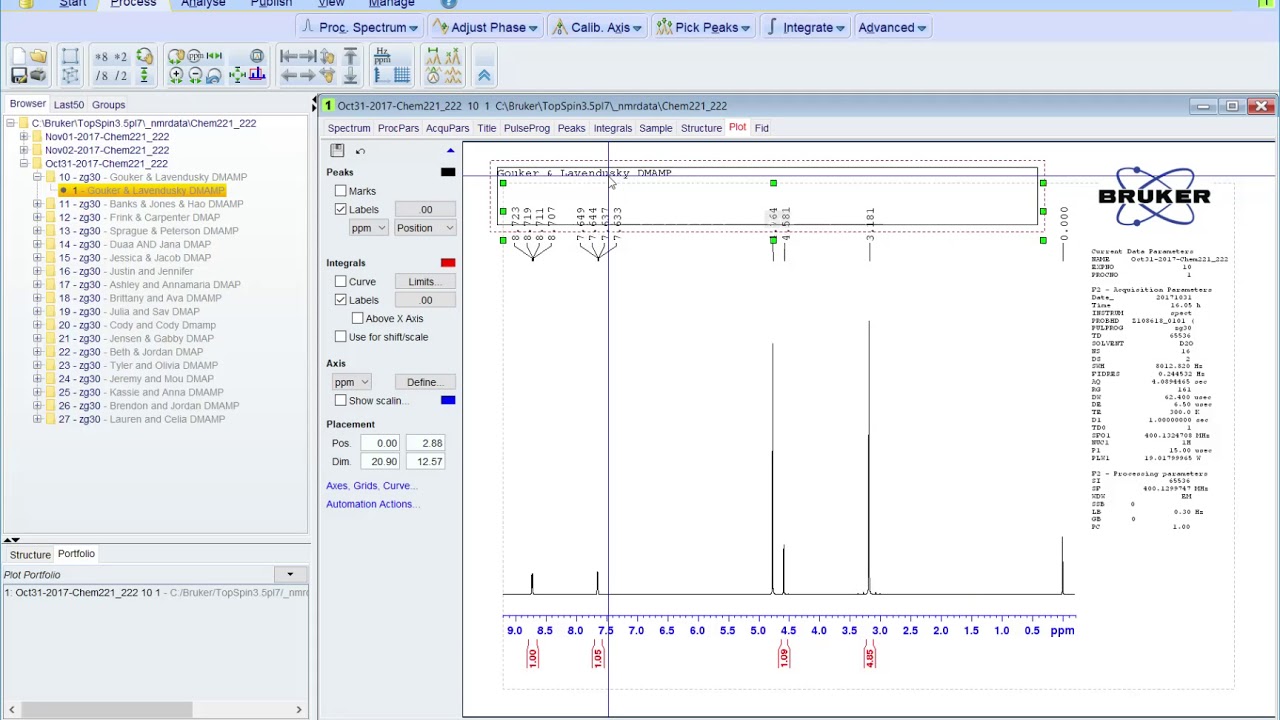1280x720 pixels.
Task: Open the Axis ppm unit dropdown
Action: point(351,382)
